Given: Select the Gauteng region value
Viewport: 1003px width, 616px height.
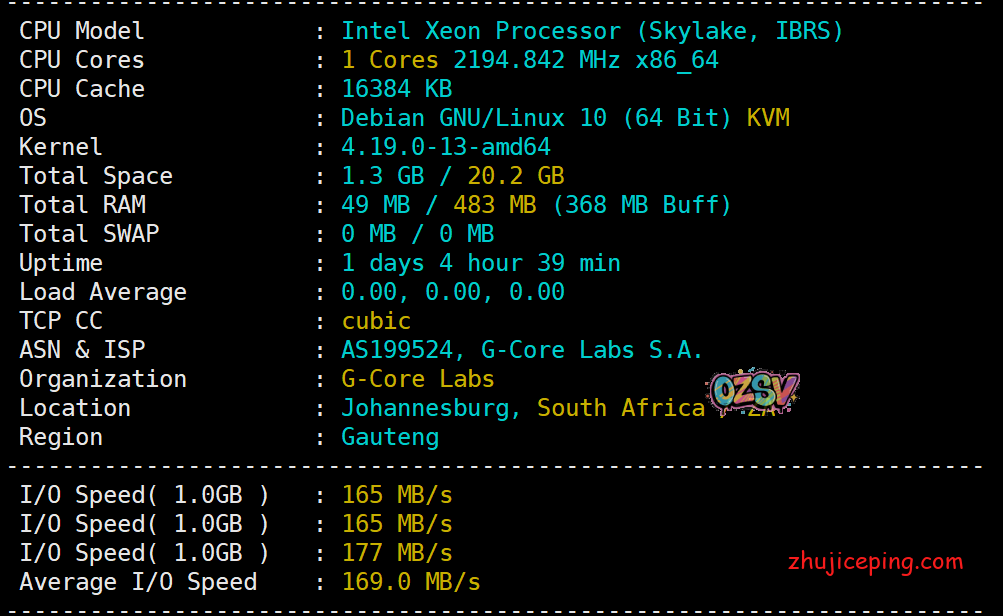Looking at the screenshot, I should (x=390, y=437).
